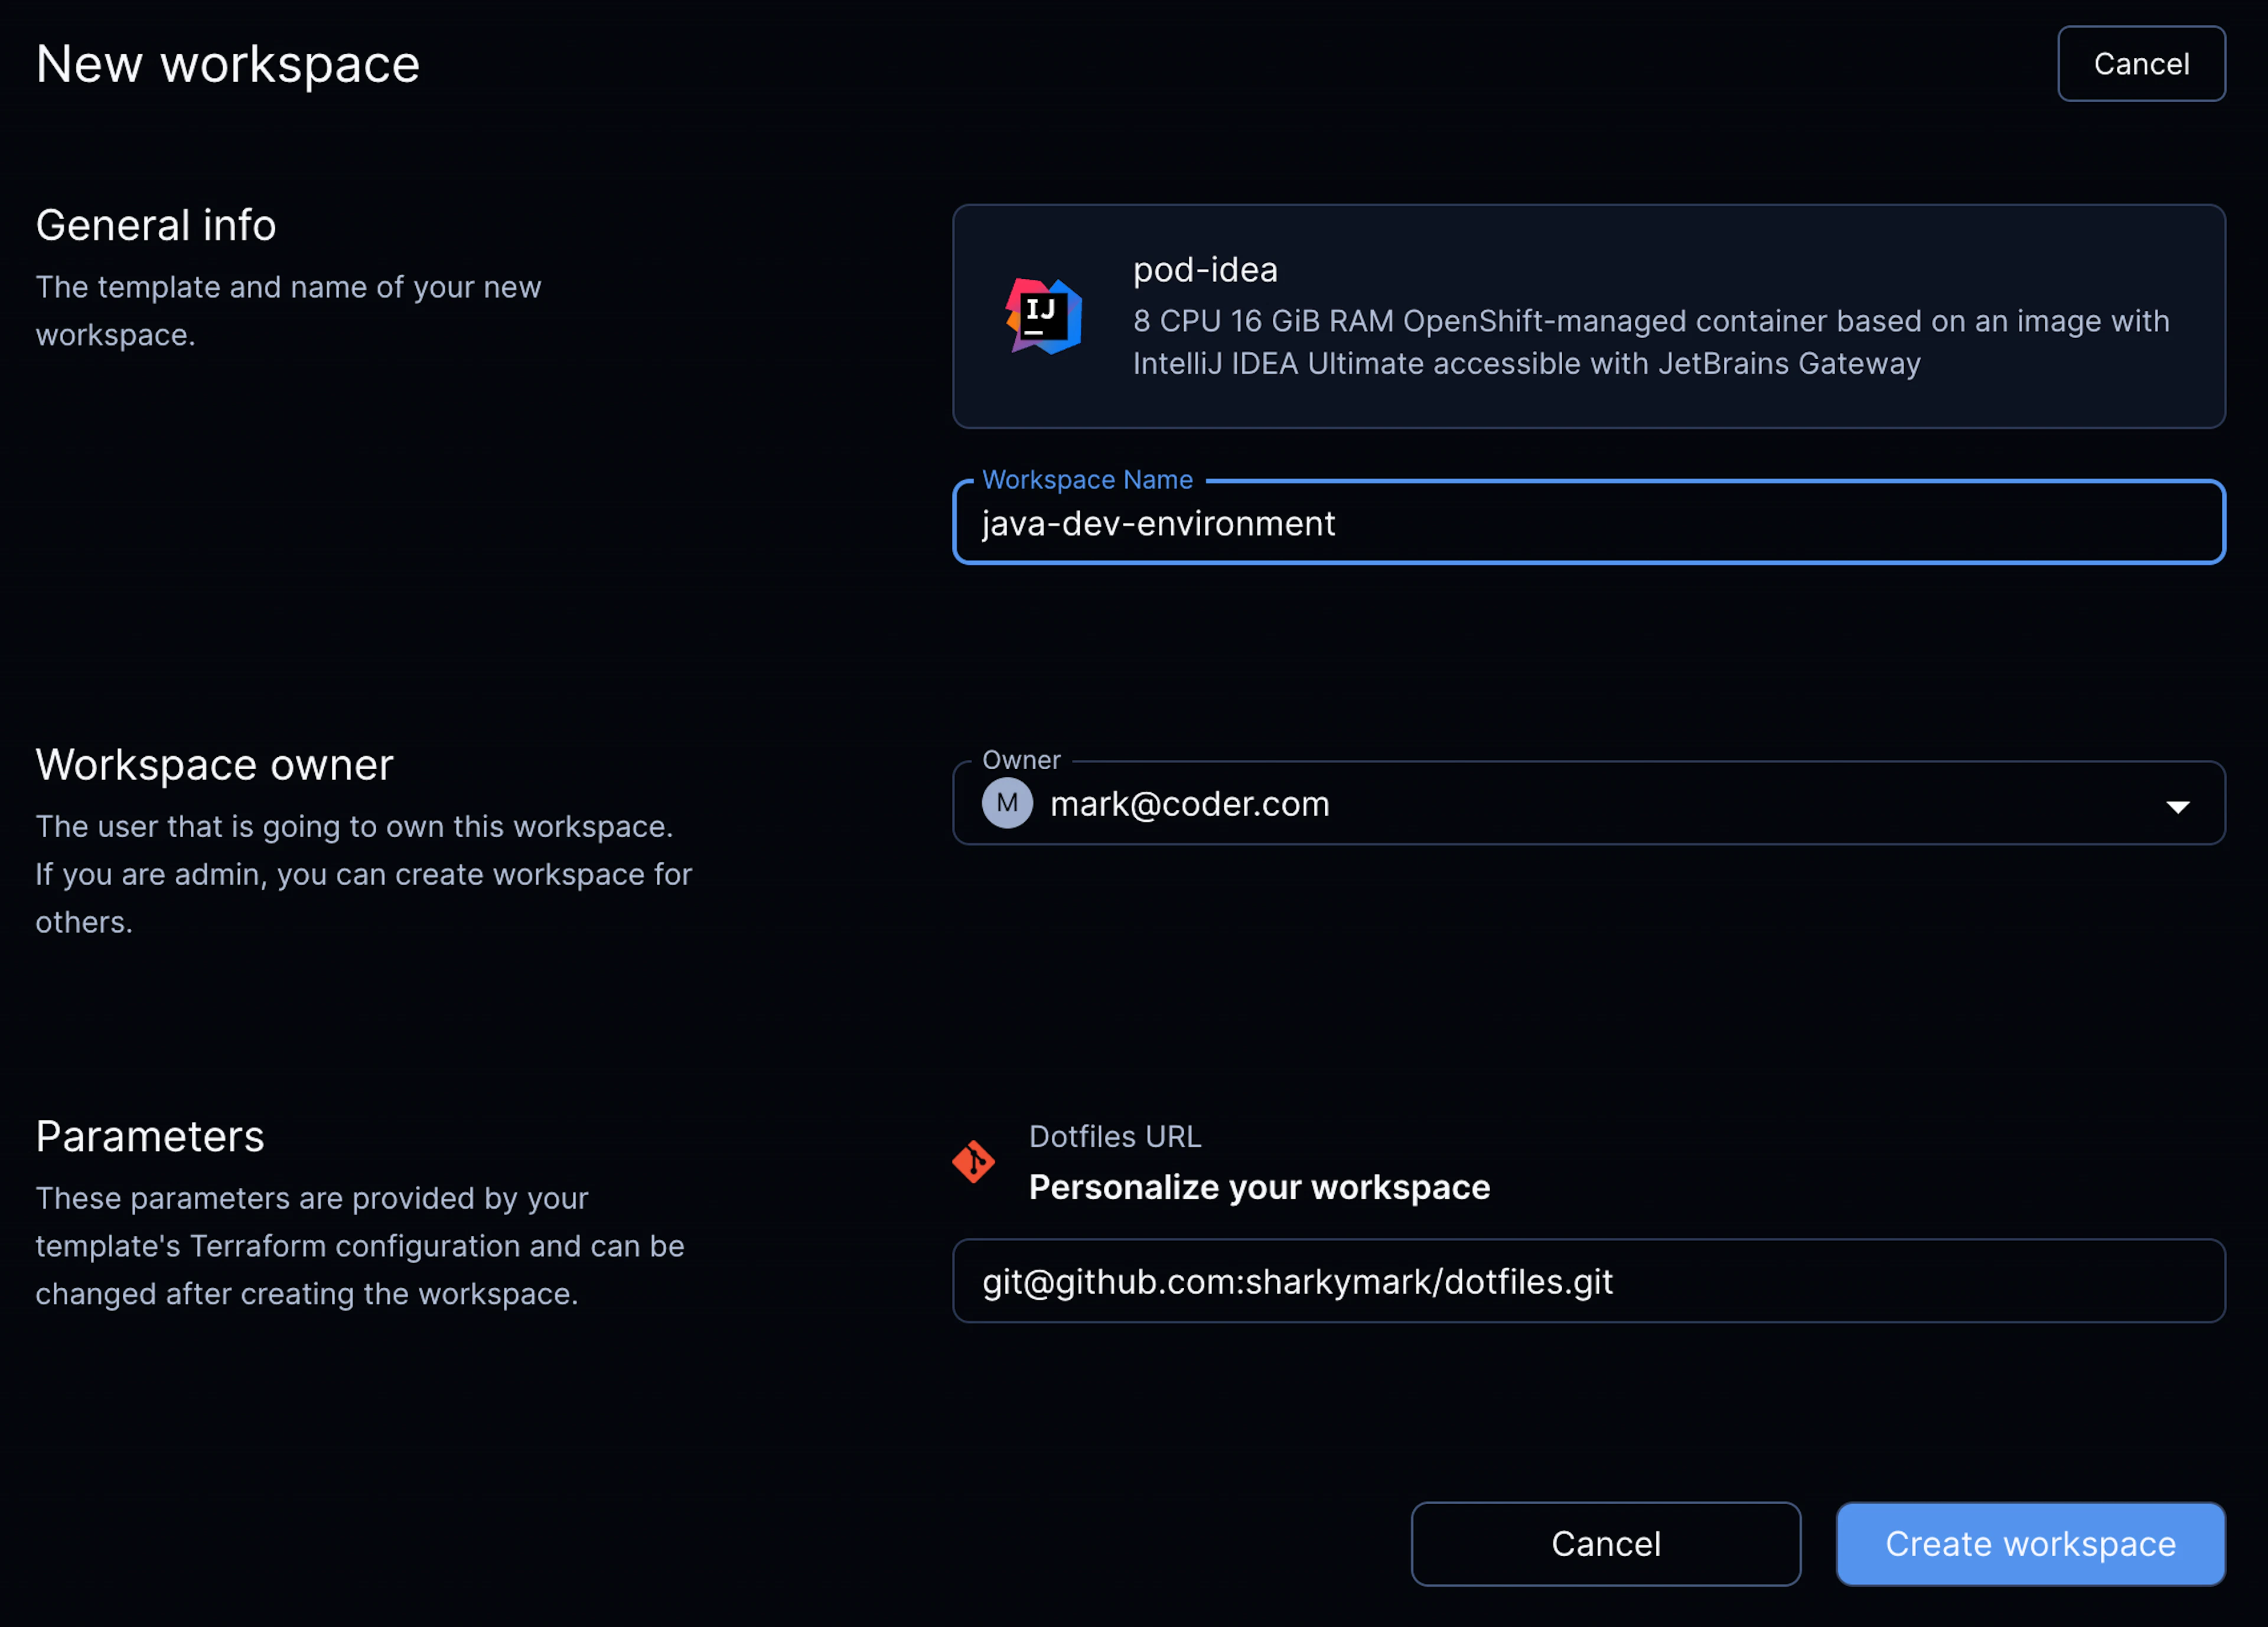Click the dropdown arrow in Owner field

coord(2178,806)
